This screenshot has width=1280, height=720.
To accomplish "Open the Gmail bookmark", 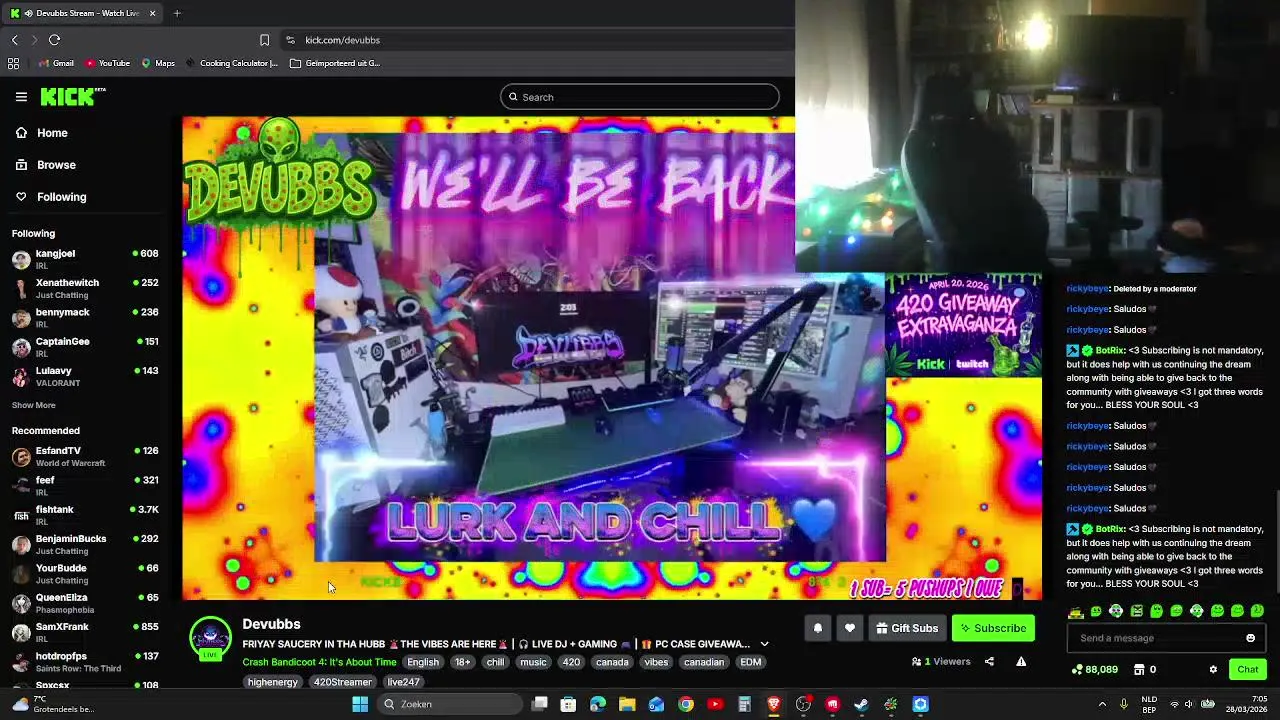I will tap(56, 63).
